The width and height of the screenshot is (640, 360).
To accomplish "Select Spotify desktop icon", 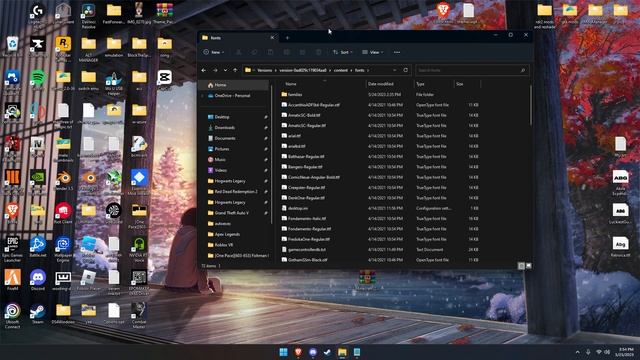I will [x=38, y=80].
